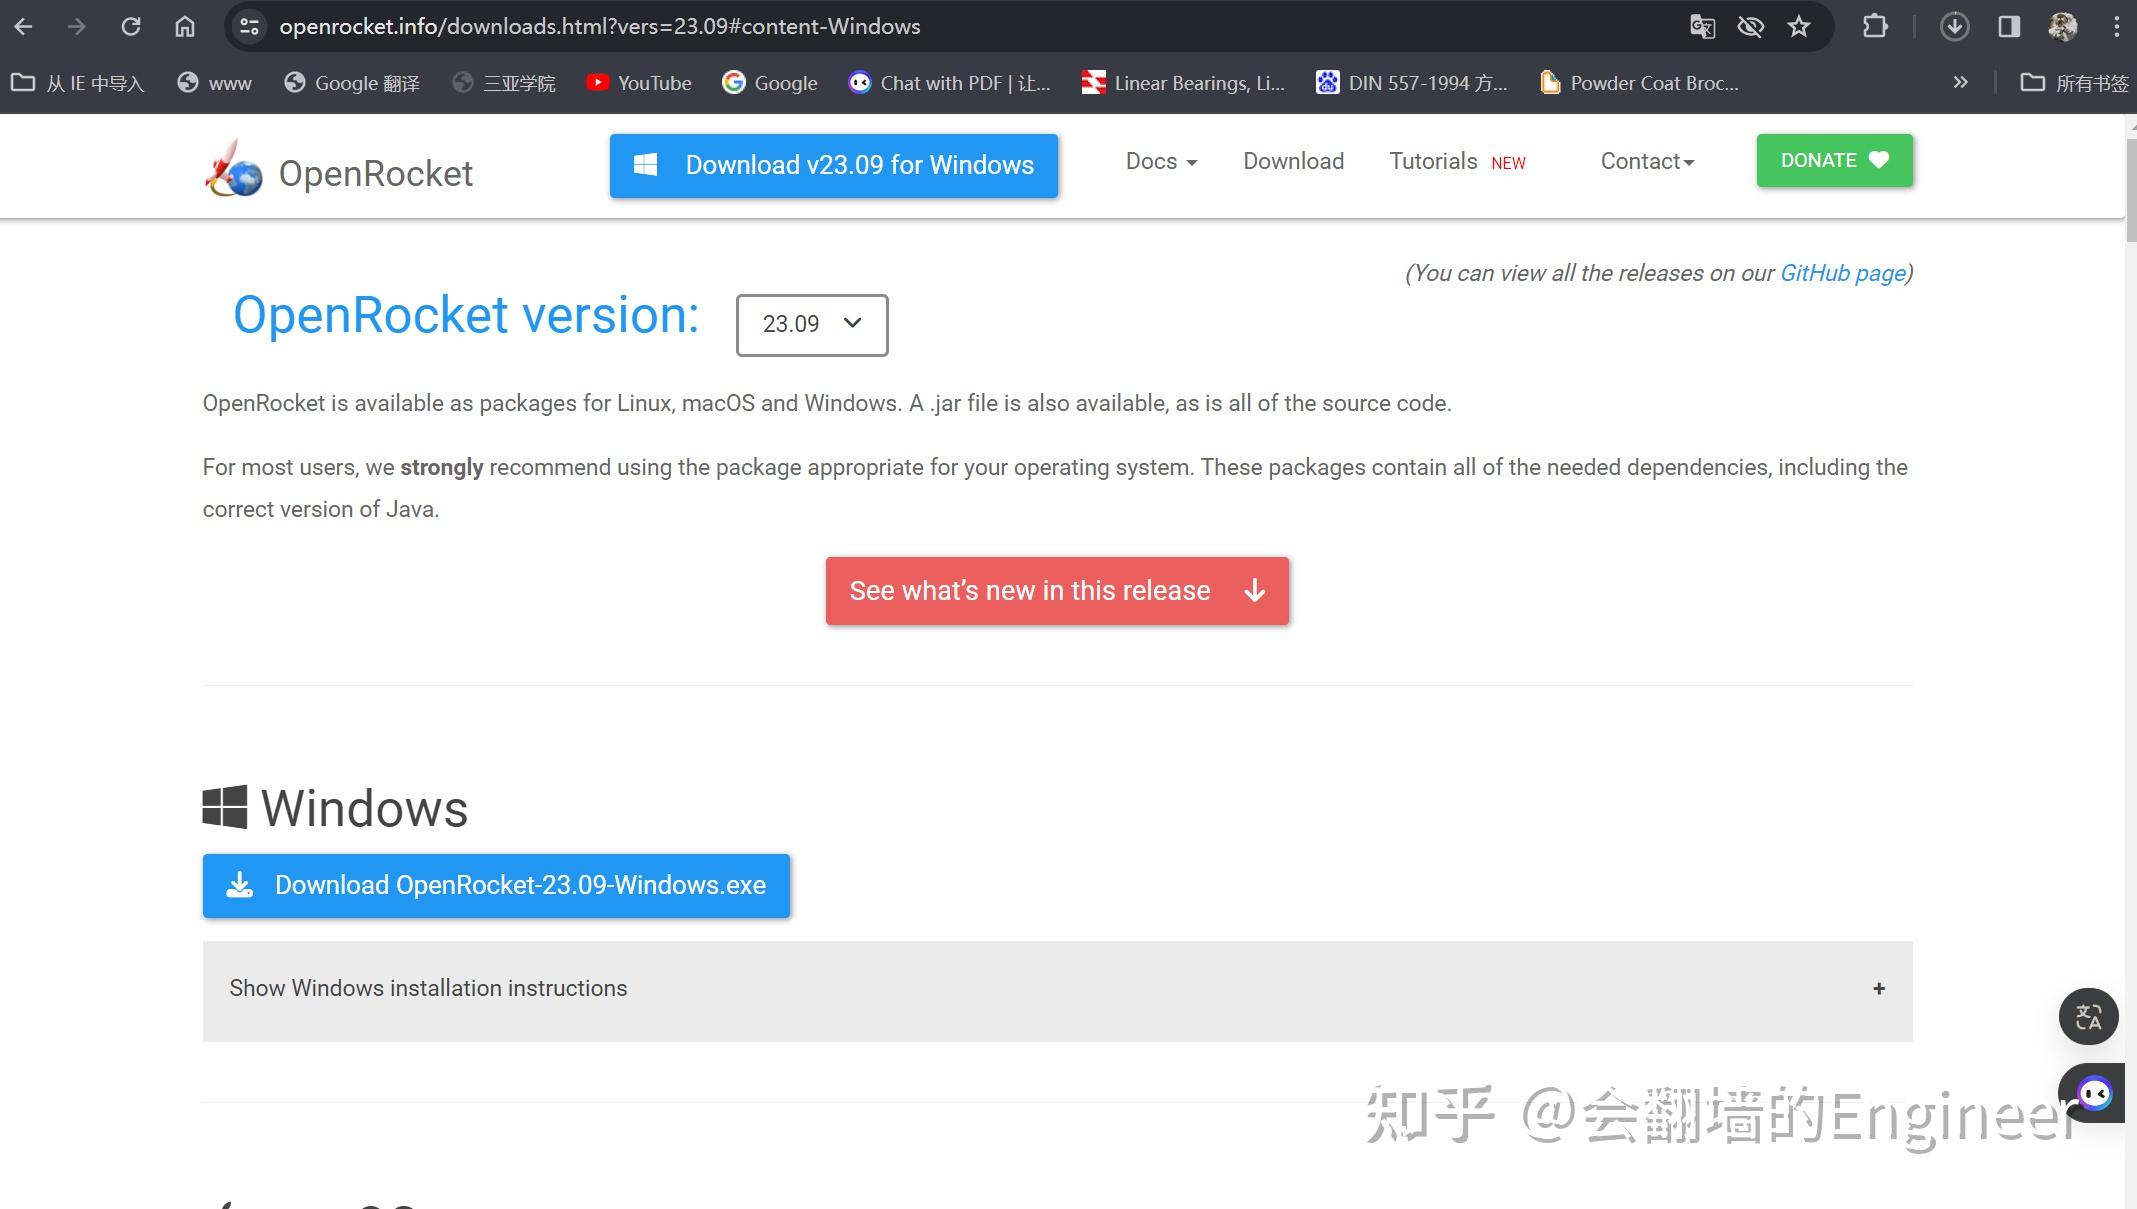Click the bookmark star in address bar
2137x1209 pixels.
[x=1799, y=26]
